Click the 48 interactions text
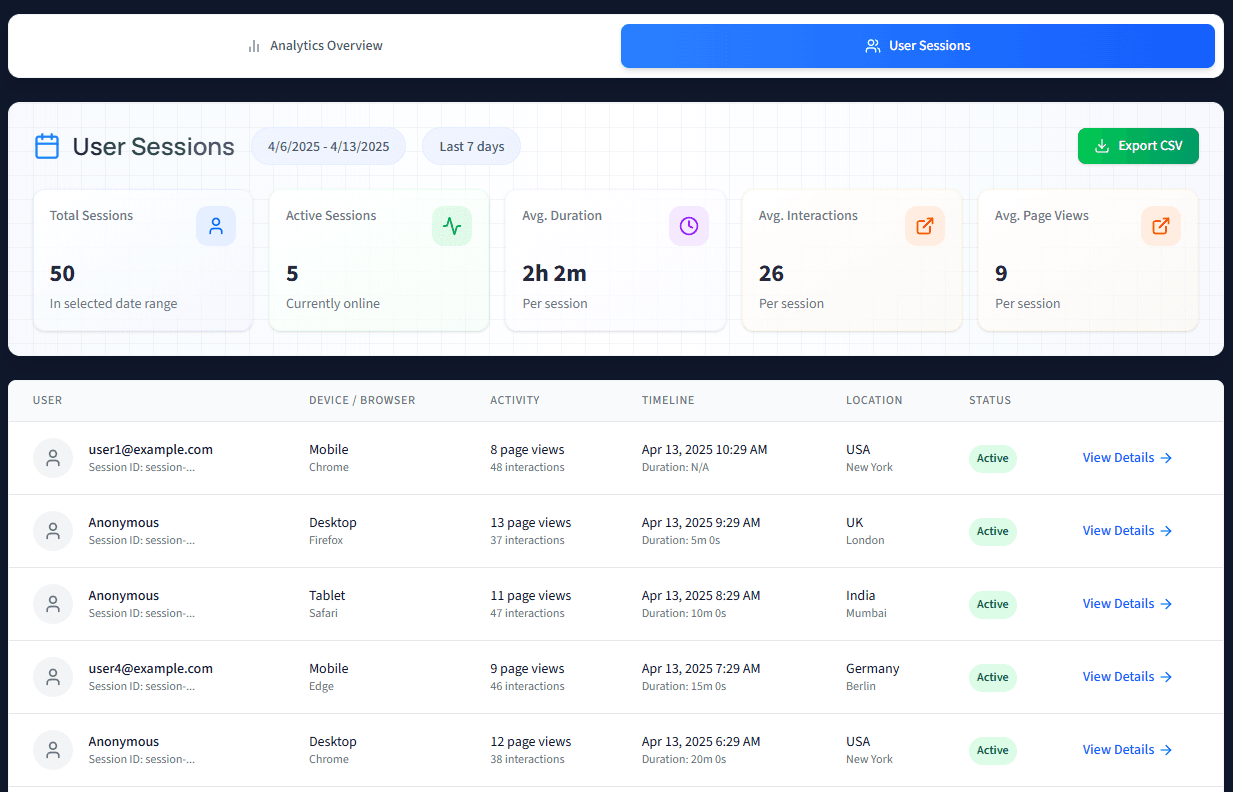 [x=527, y=468]
